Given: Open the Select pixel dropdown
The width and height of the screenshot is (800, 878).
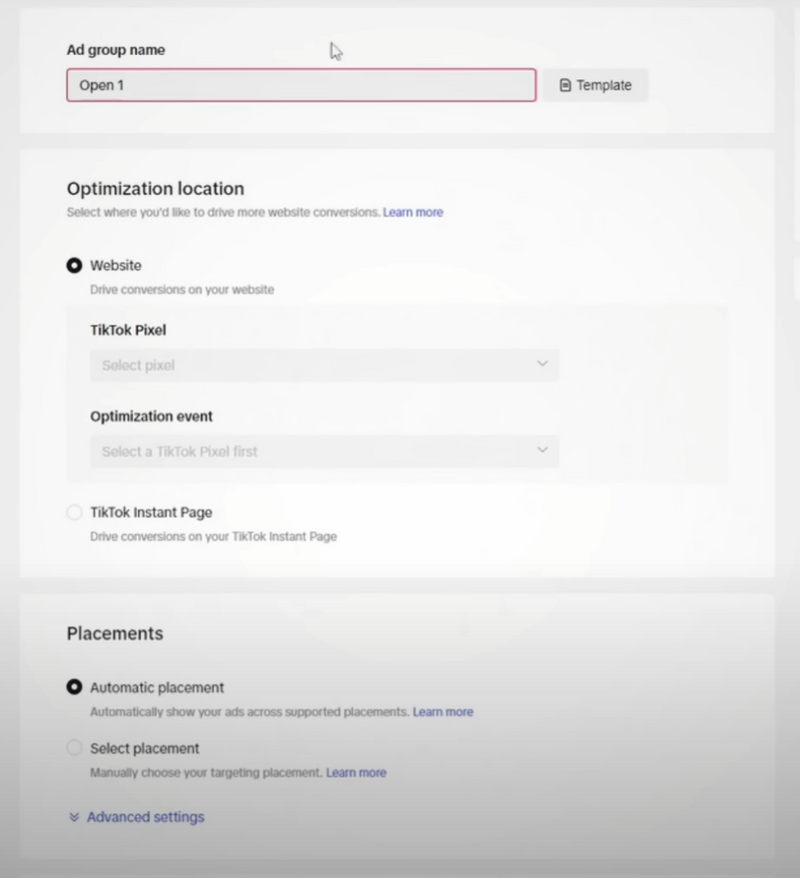Looking at the screenshot, I should point(324,365).
